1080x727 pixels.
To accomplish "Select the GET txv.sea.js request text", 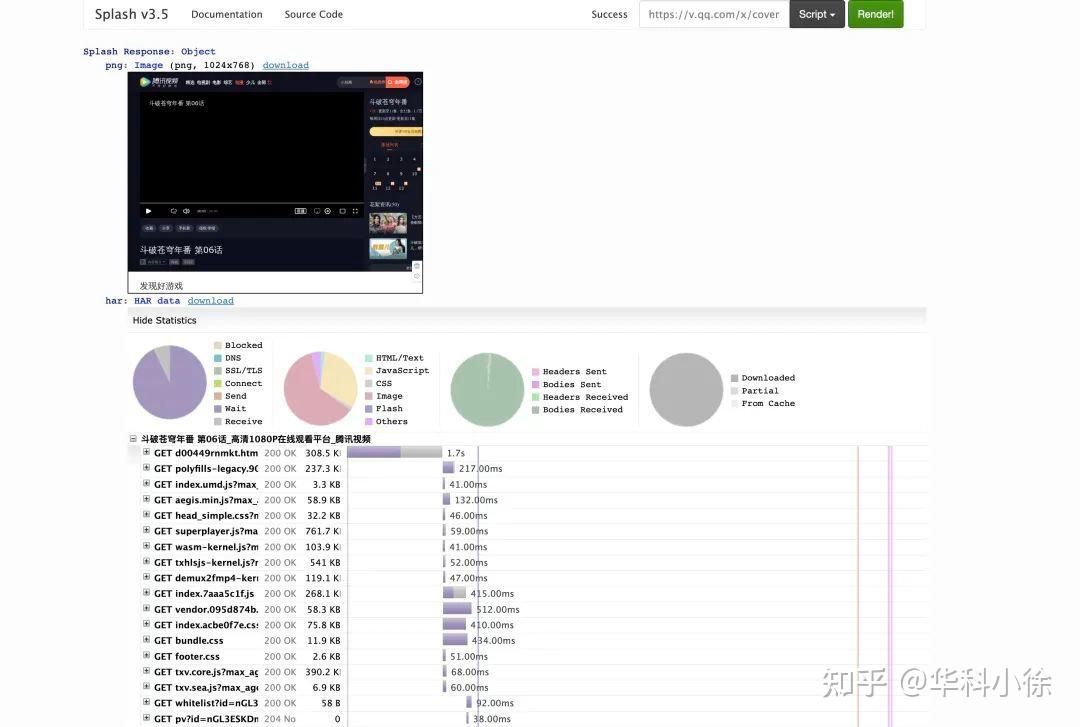I will pos(206,688).
